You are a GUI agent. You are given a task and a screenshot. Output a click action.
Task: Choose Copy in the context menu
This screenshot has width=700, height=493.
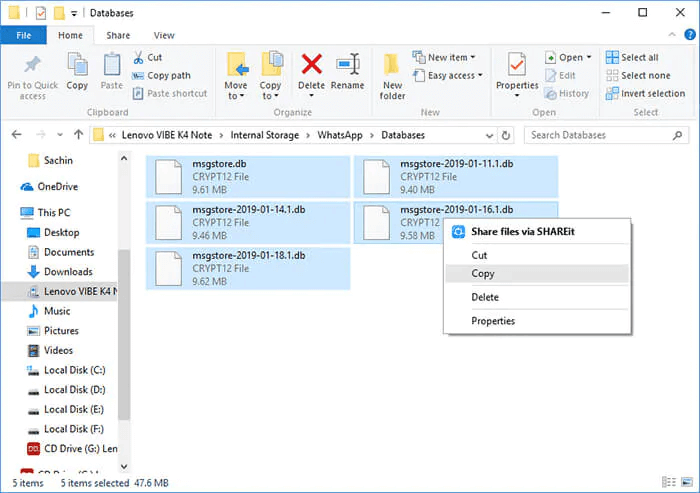point(537,273)
